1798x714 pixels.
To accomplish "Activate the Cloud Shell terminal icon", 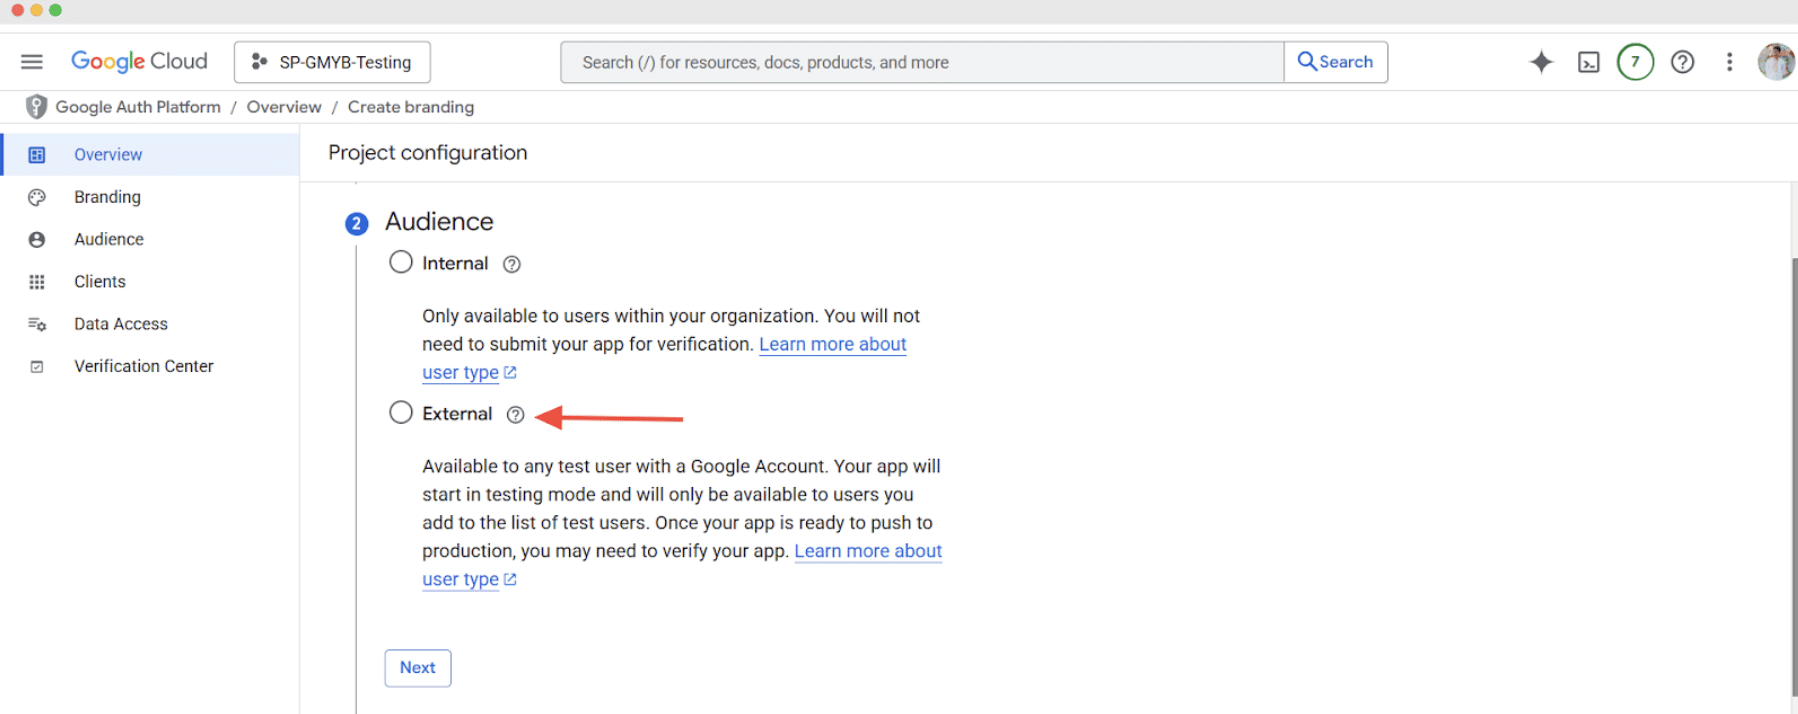I will [x=1588, y=62].
